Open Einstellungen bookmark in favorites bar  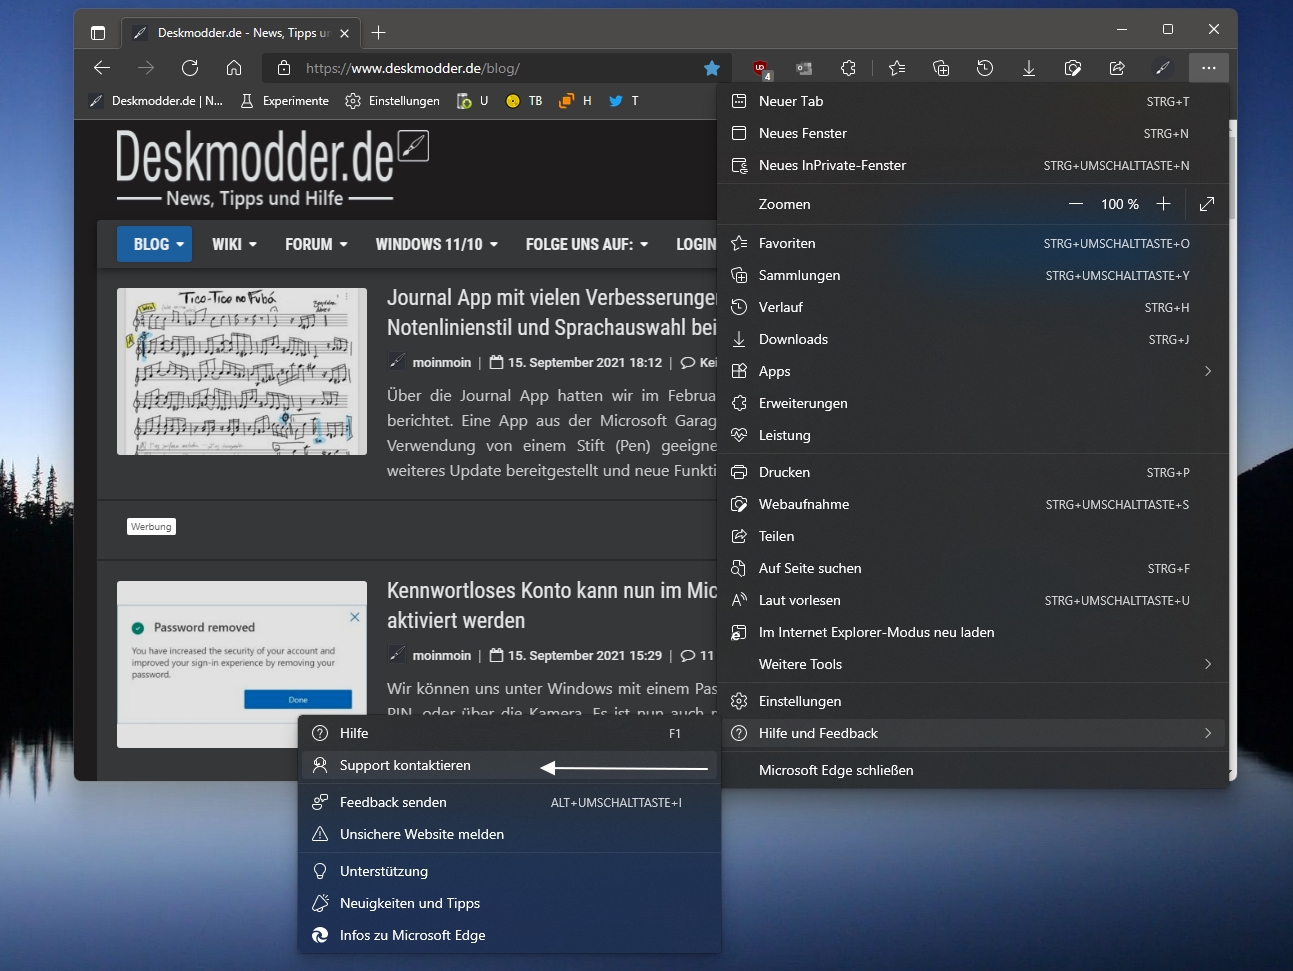392,101
